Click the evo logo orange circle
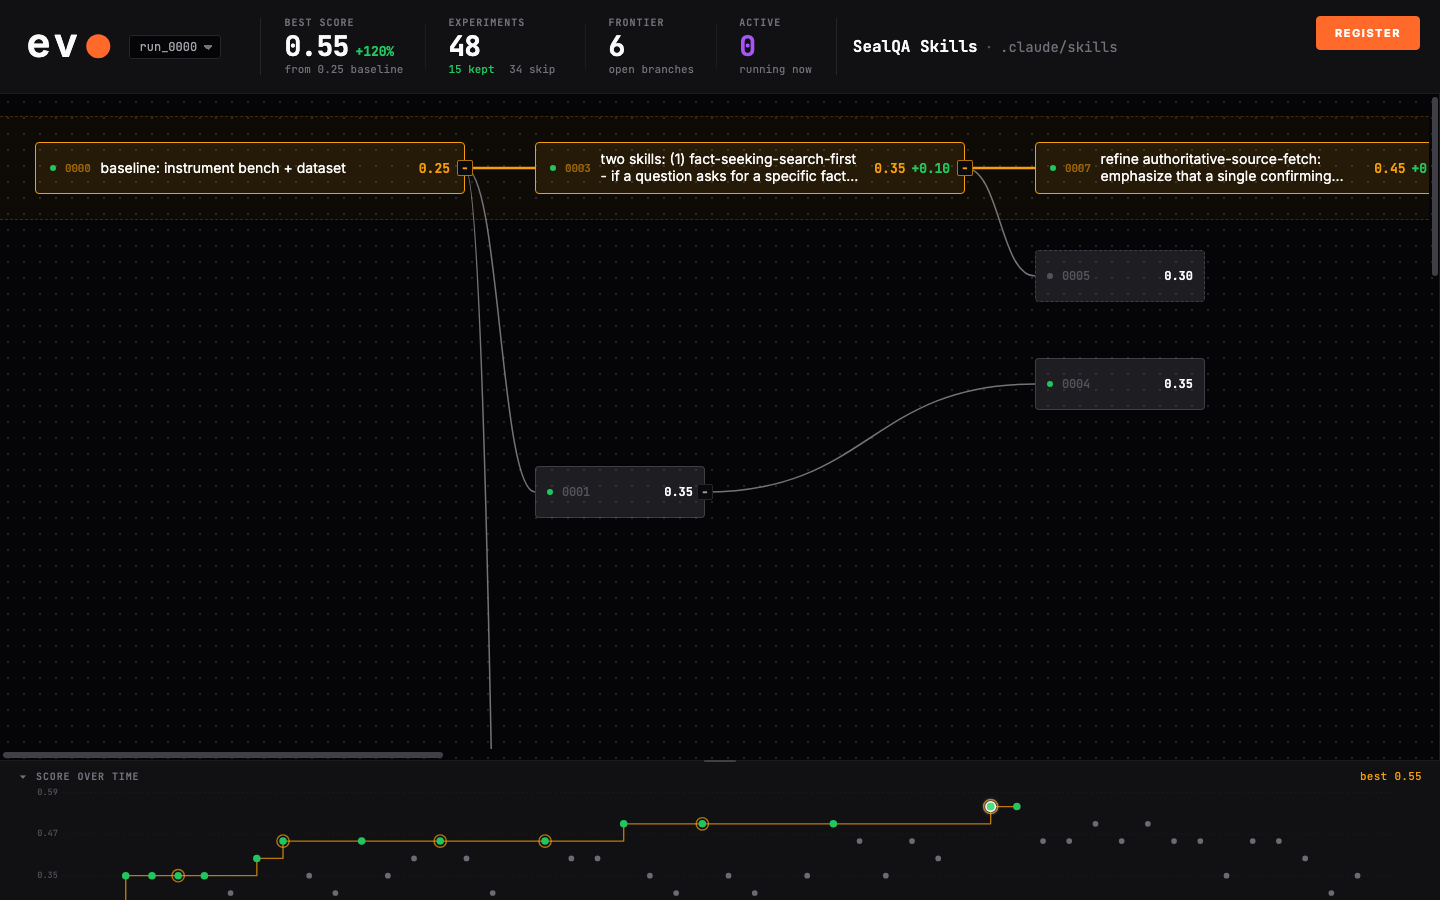The width and height of the screenshot is (1440, 900). pos(98,46)
